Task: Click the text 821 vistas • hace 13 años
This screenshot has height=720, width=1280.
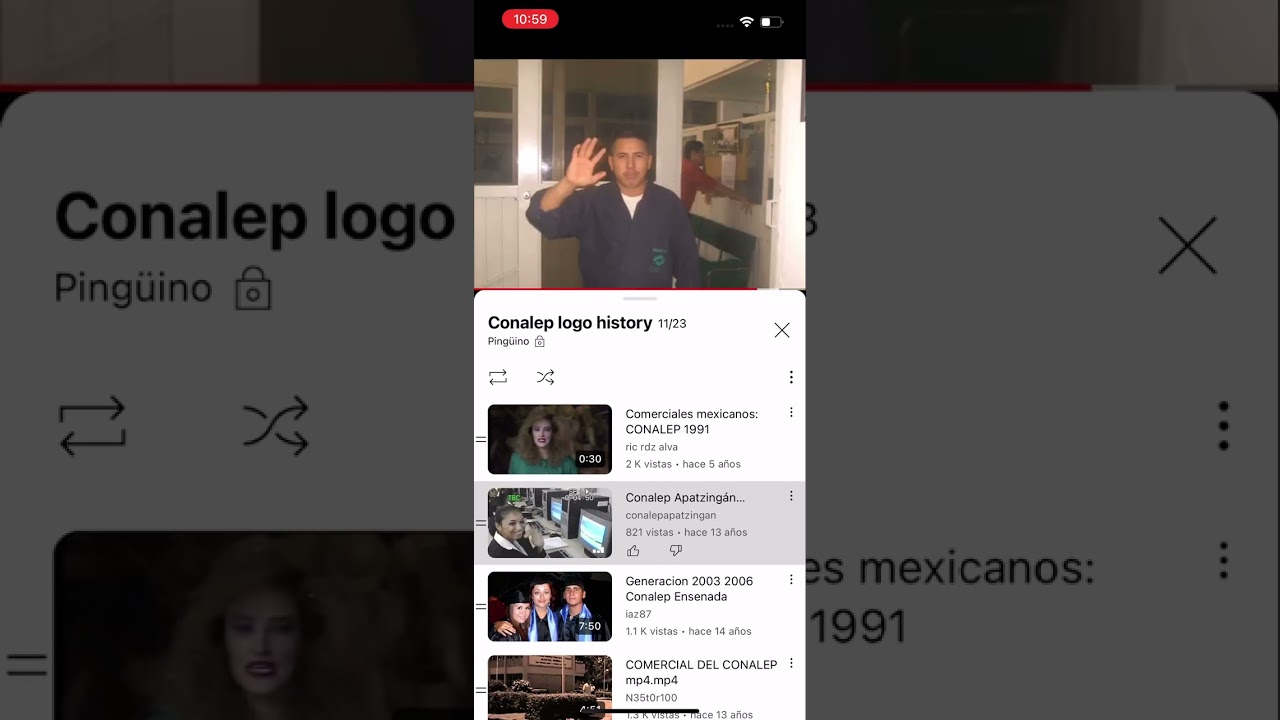Action: (x=687, y=532)
